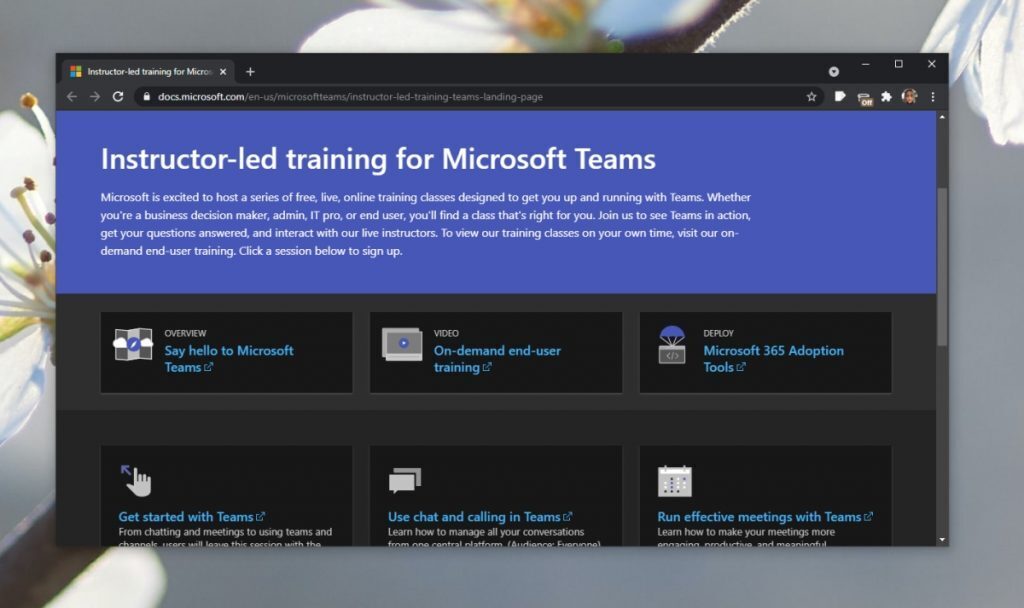Reload the current page
Screen dimensions: 1024x608
(119, 97)
